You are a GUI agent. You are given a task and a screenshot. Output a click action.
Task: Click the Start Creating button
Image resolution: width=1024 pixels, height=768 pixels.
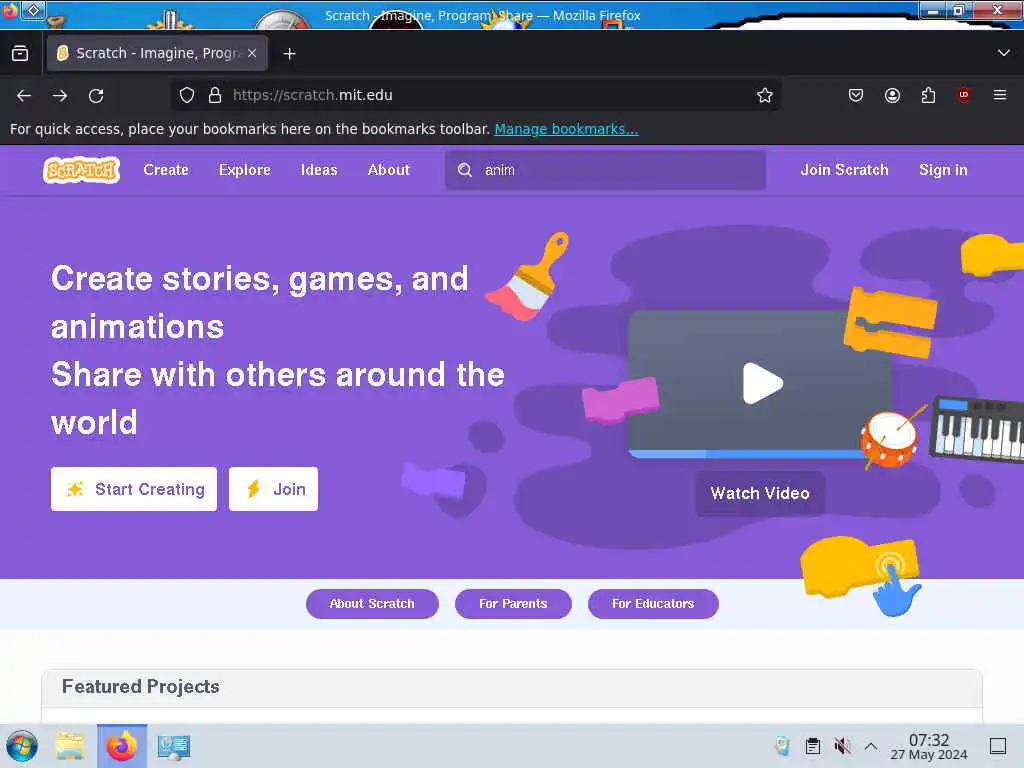coord(134,488)
